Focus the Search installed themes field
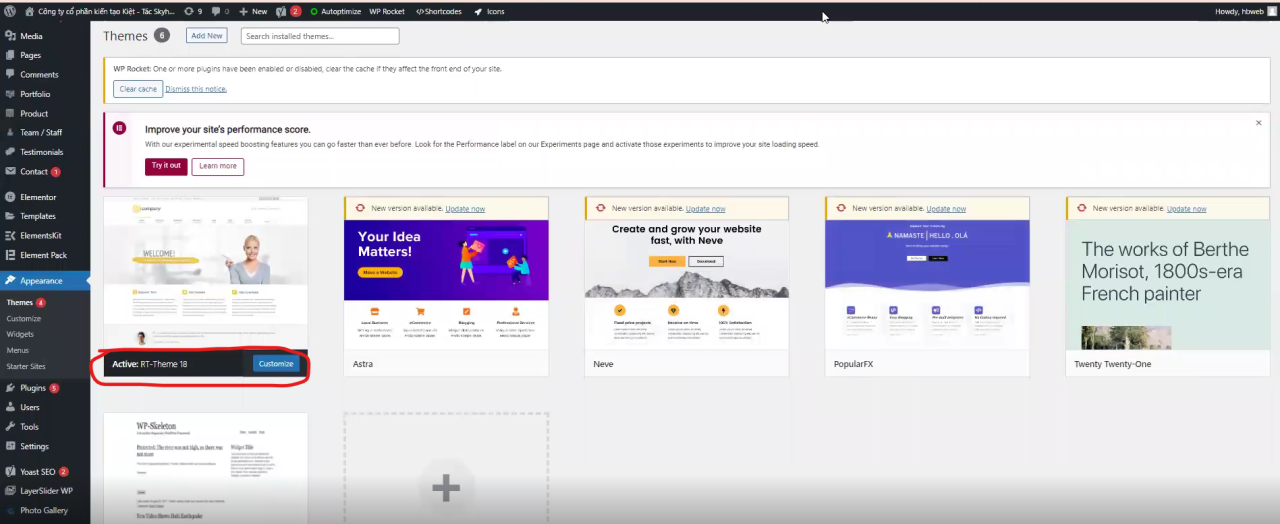The height and width of the screenshot is (524, 1280). click(320, 36)
